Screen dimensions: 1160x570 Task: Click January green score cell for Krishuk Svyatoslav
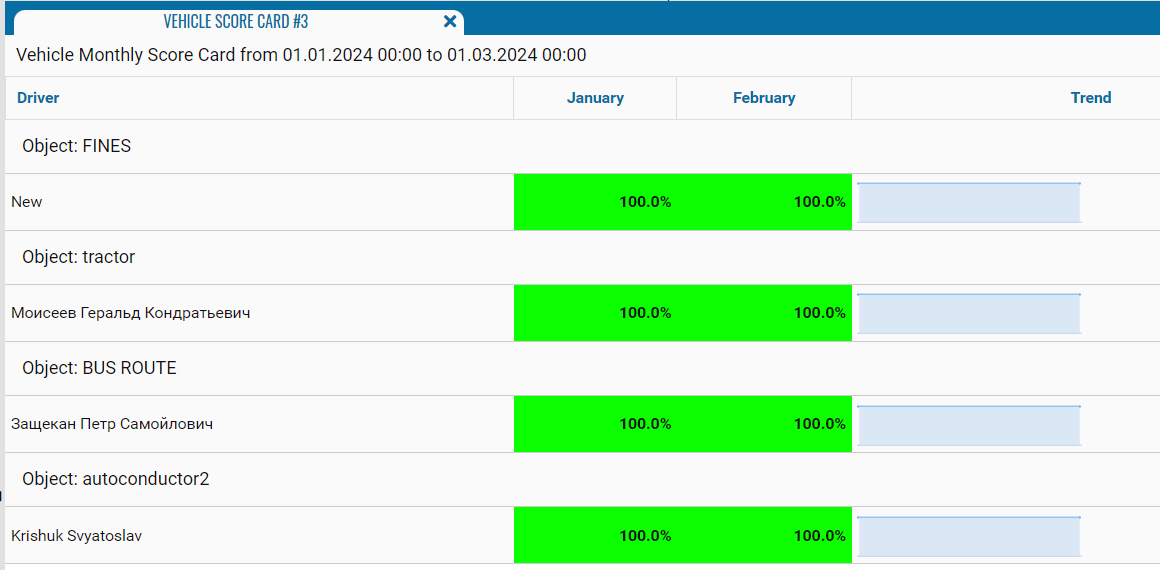tap(596, 536)
